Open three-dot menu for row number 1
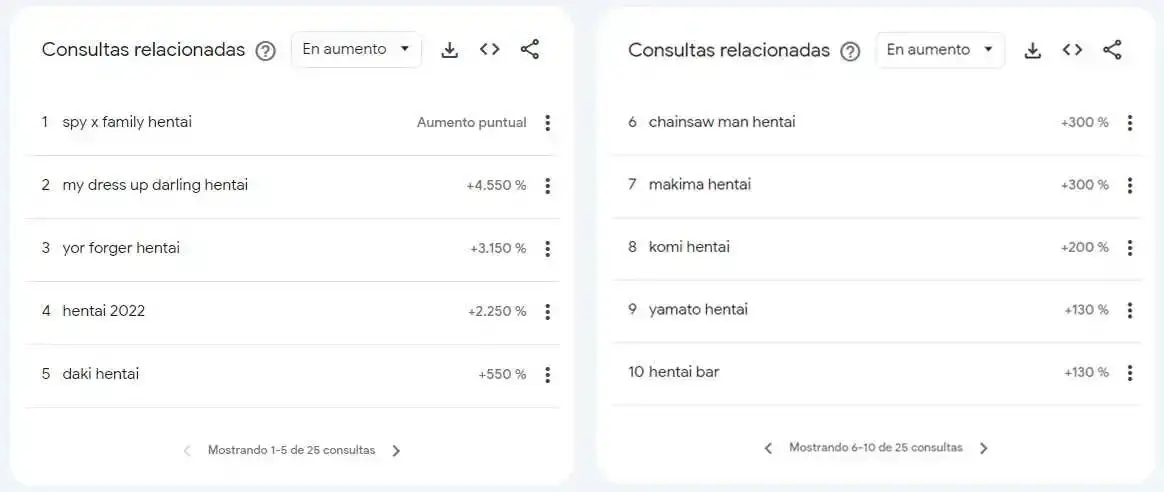The width and height of the screenshot is (1164, 492). coord(548,122)
